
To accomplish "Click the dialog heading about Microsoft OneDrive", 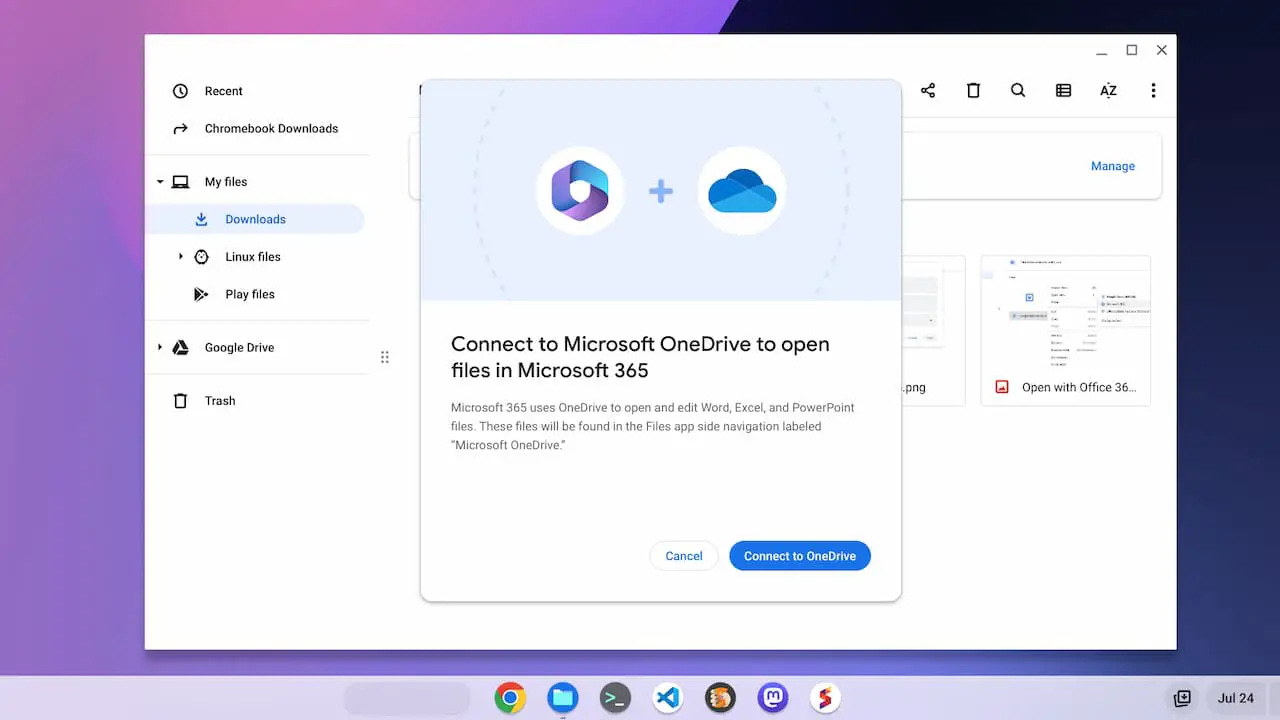I will coord(640,357).
